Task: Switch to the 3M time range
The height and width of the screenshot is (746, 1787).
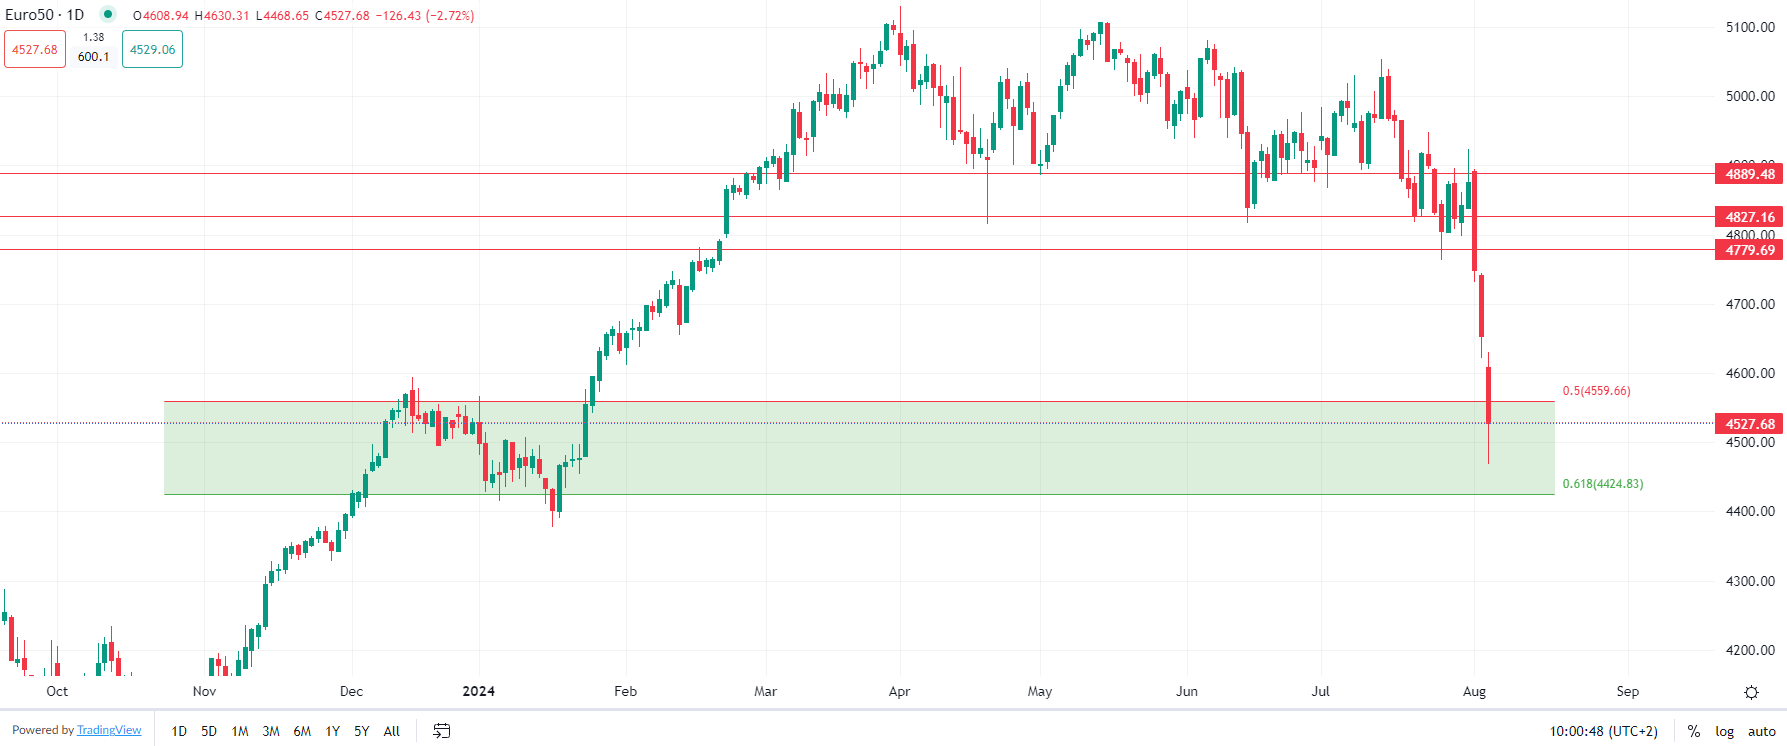Action: coord(270,731)
